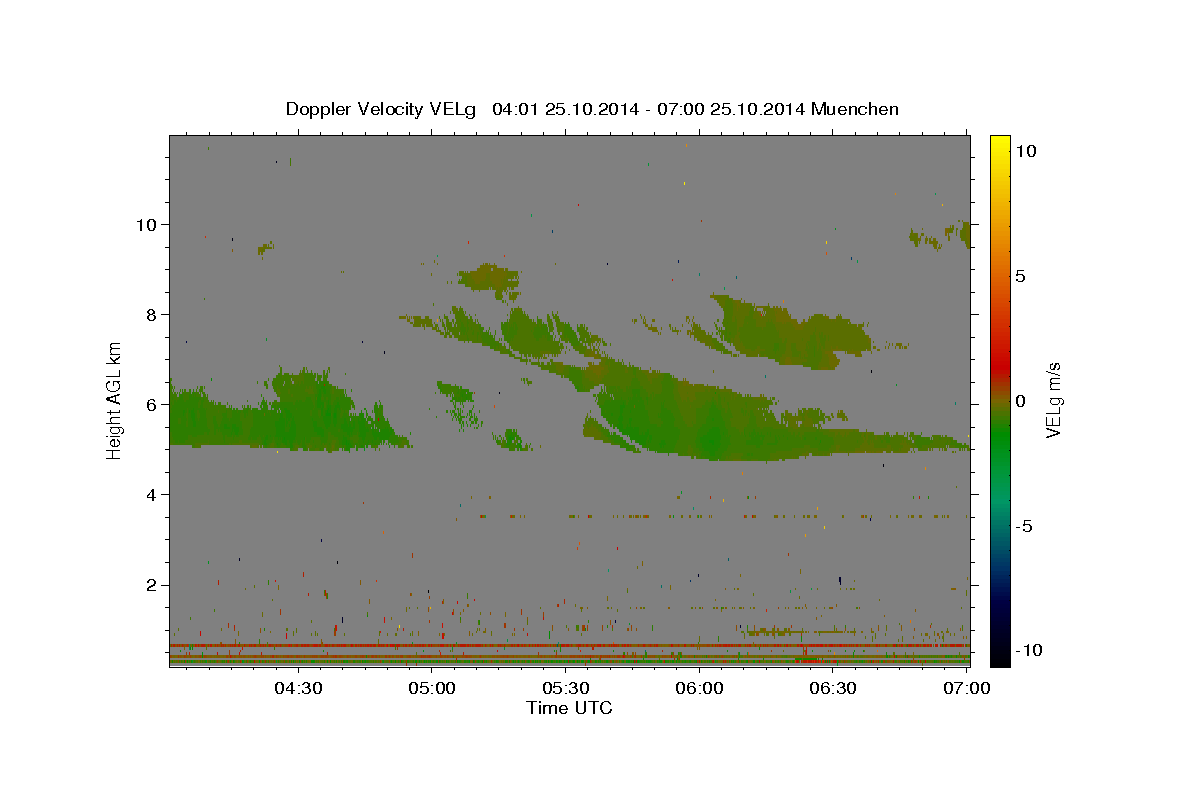The width and height of the screenshot is (1200, 800).
Task: Click the height tick label 8
Action: [152, 314]
